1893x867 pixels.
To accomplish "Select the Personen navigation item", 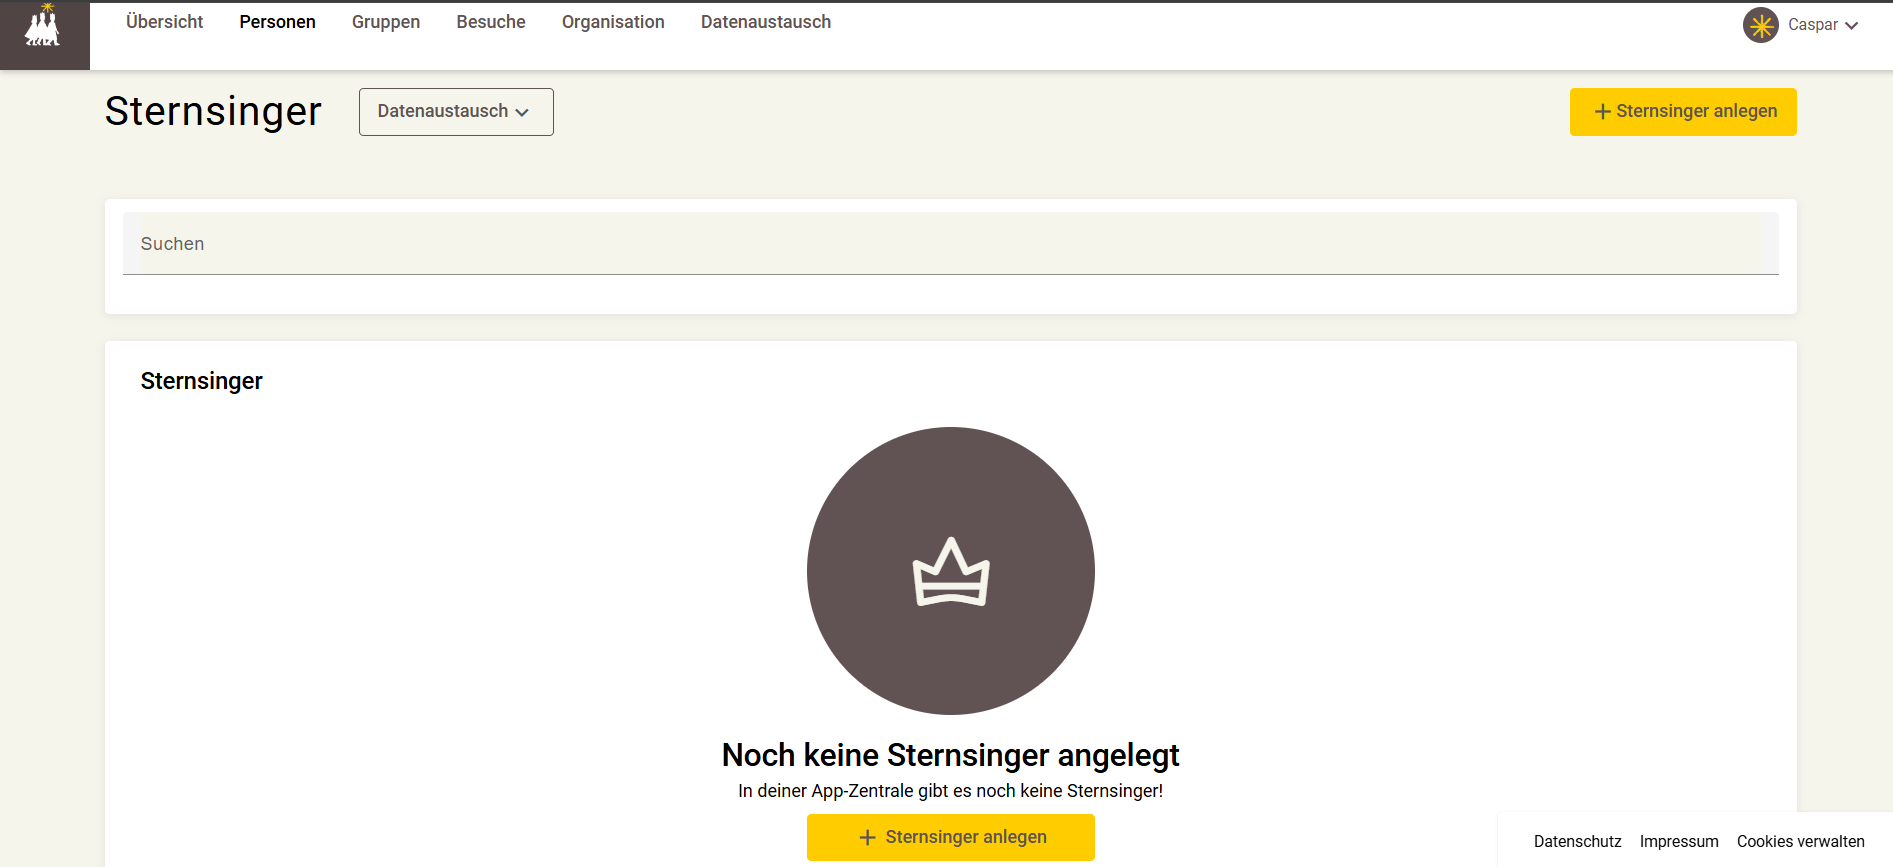I will pos(278,22).
